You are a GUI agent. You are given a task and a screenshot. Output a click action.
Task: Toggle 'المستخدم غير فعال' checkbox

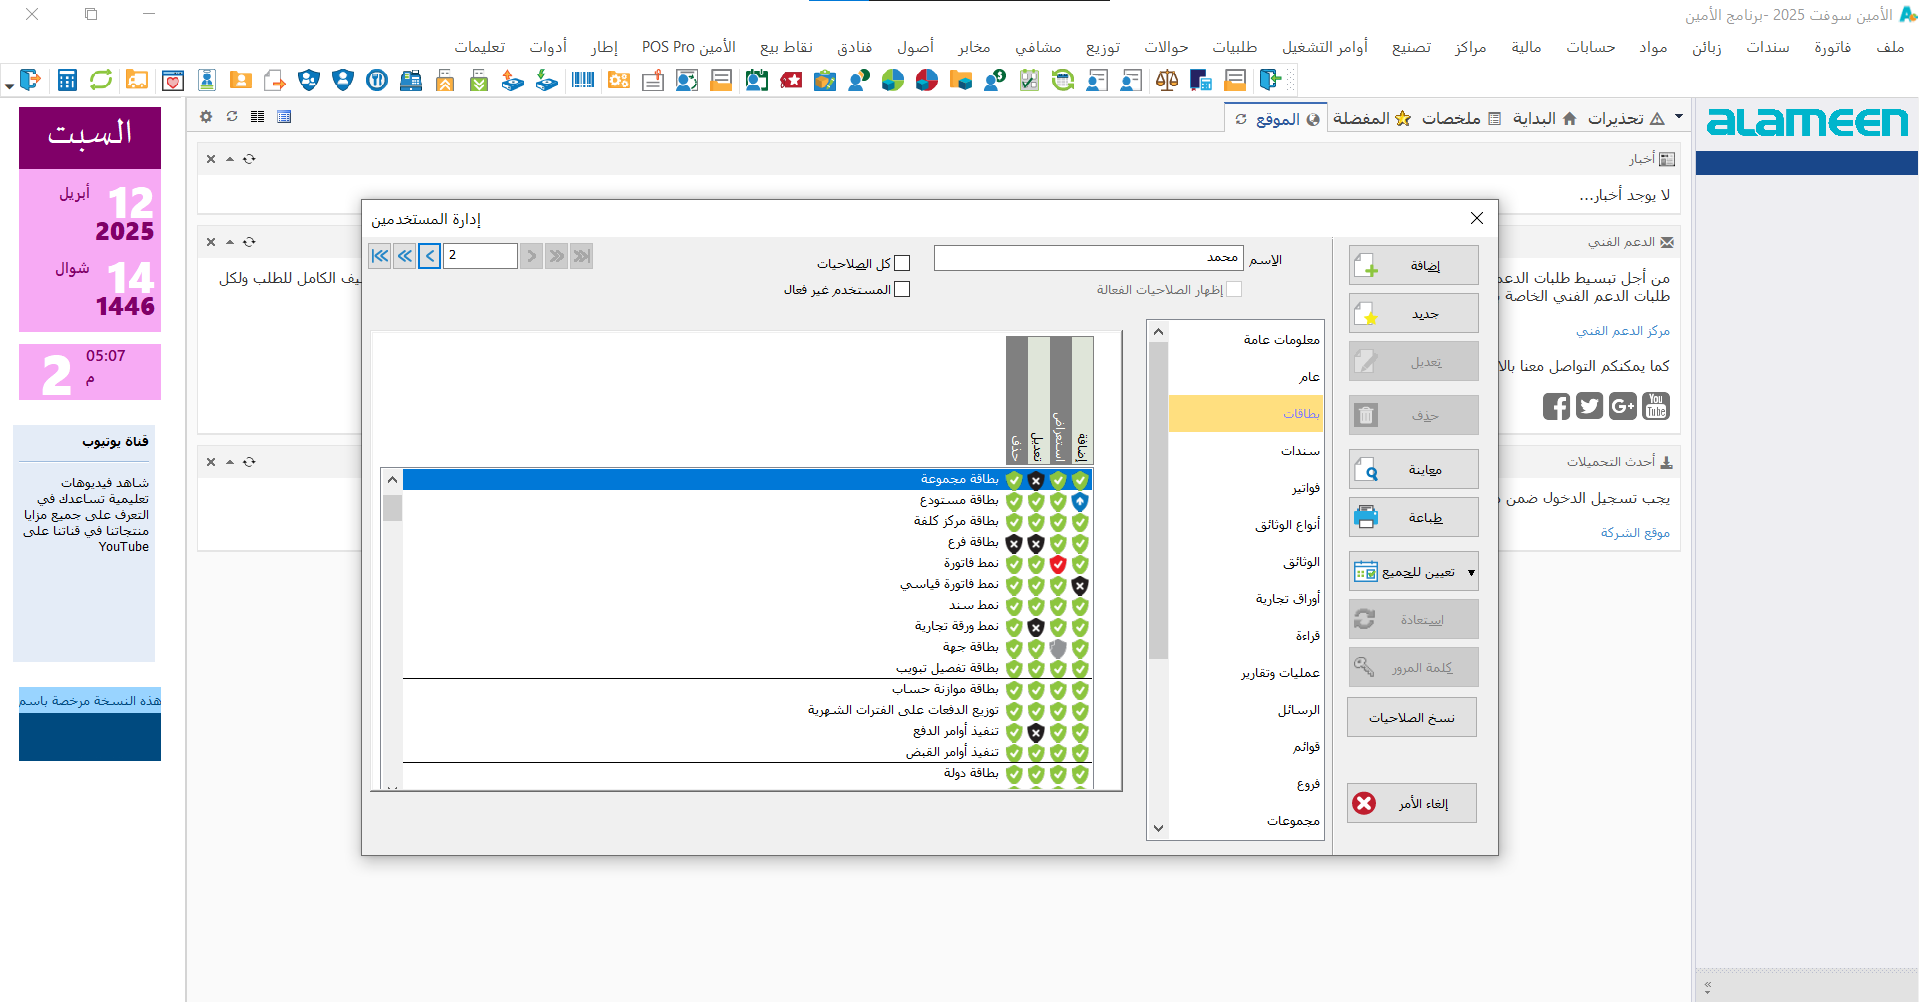902,290
